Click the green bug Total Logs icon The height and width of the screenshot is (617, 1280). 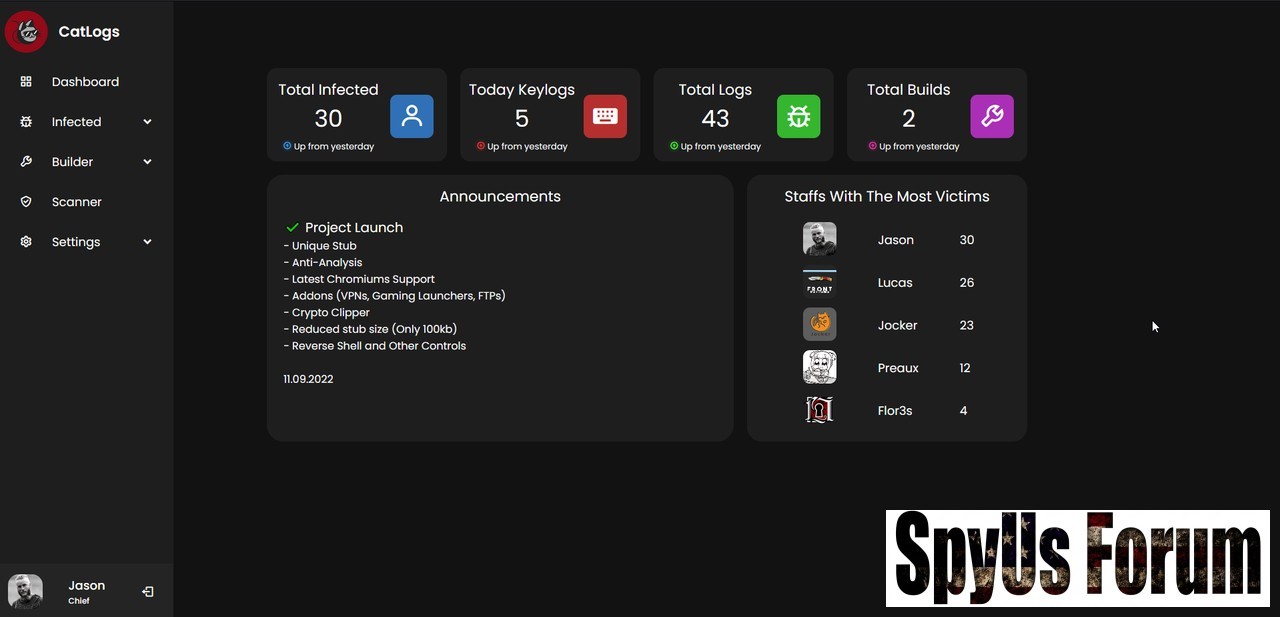tap(798, 116)
